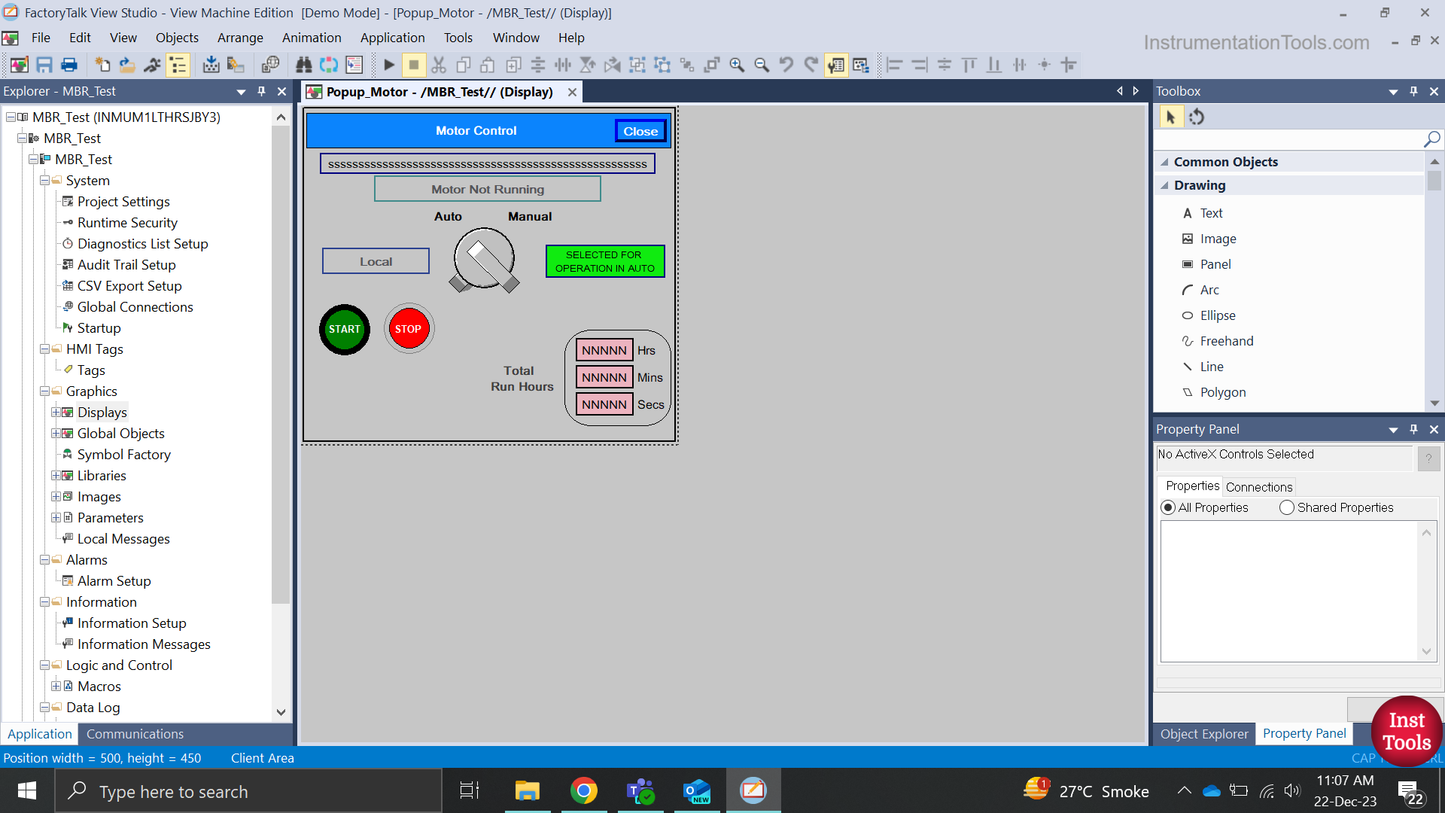Click the rotate tool in Toolbox
This screenshot has width=1445, height=813.
tap(1197, 117)
